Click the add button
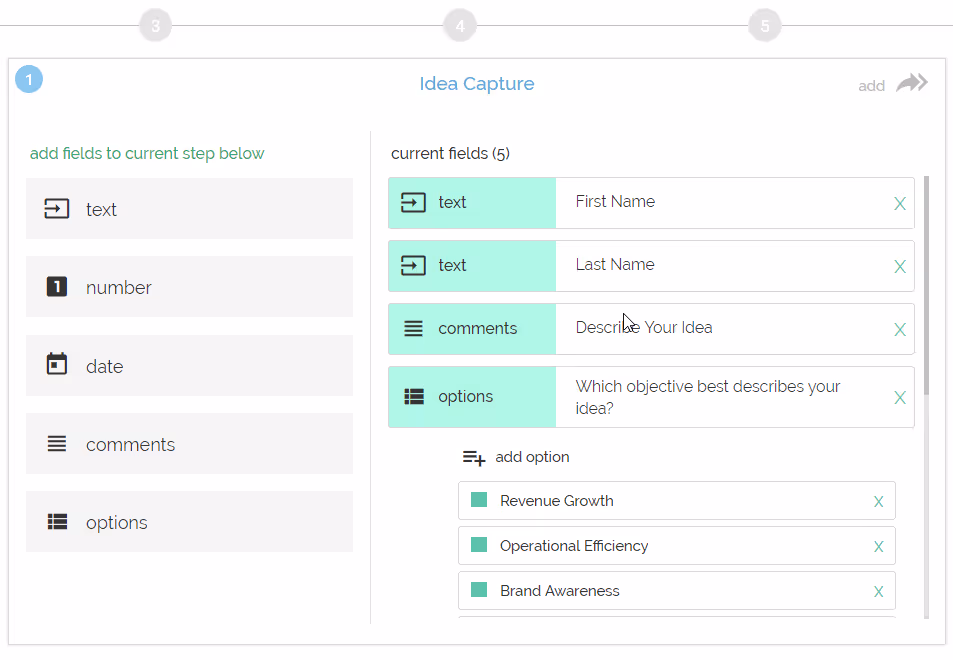953x660 pixels. pos(869,85)
